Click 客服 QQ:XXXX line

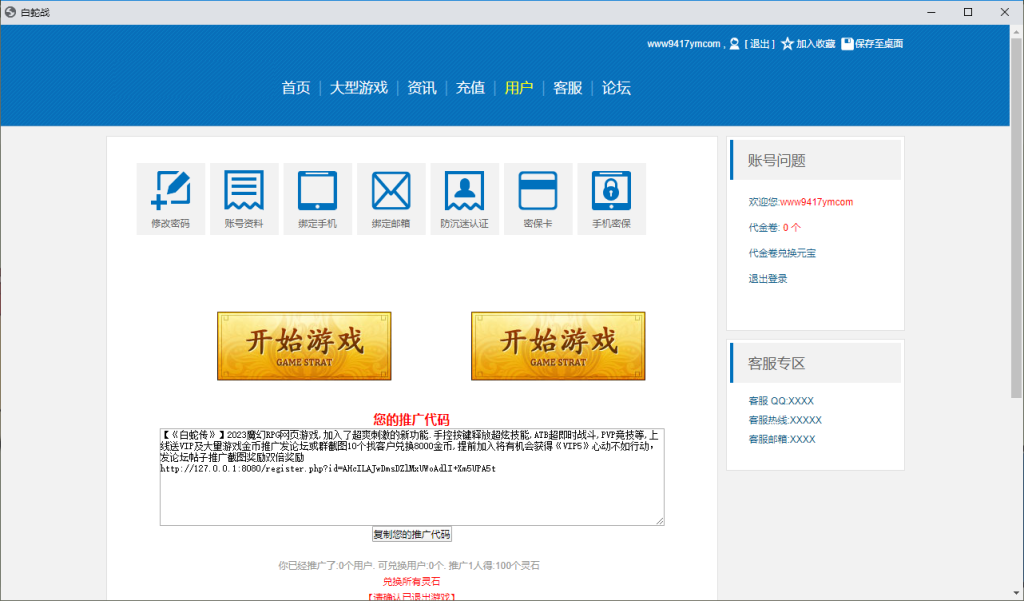pos(781,400)
